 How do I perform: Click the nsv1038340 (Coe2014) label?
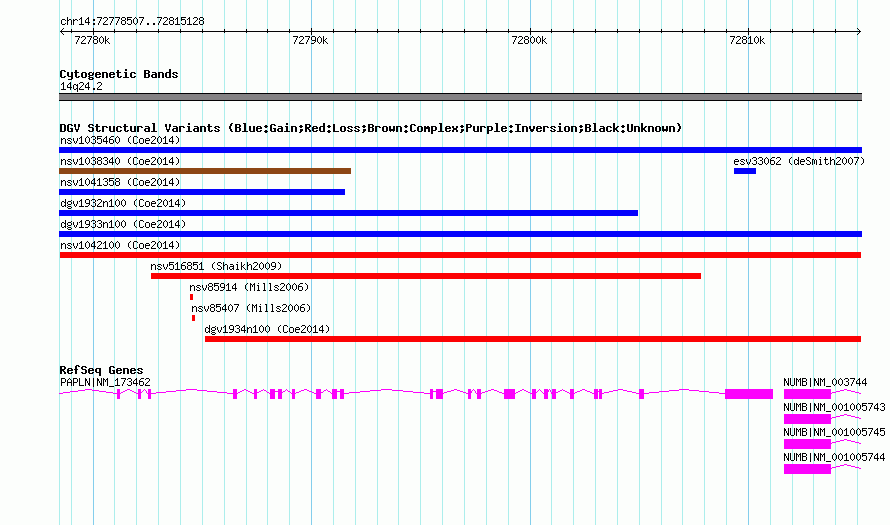click(x=120, y=161)
